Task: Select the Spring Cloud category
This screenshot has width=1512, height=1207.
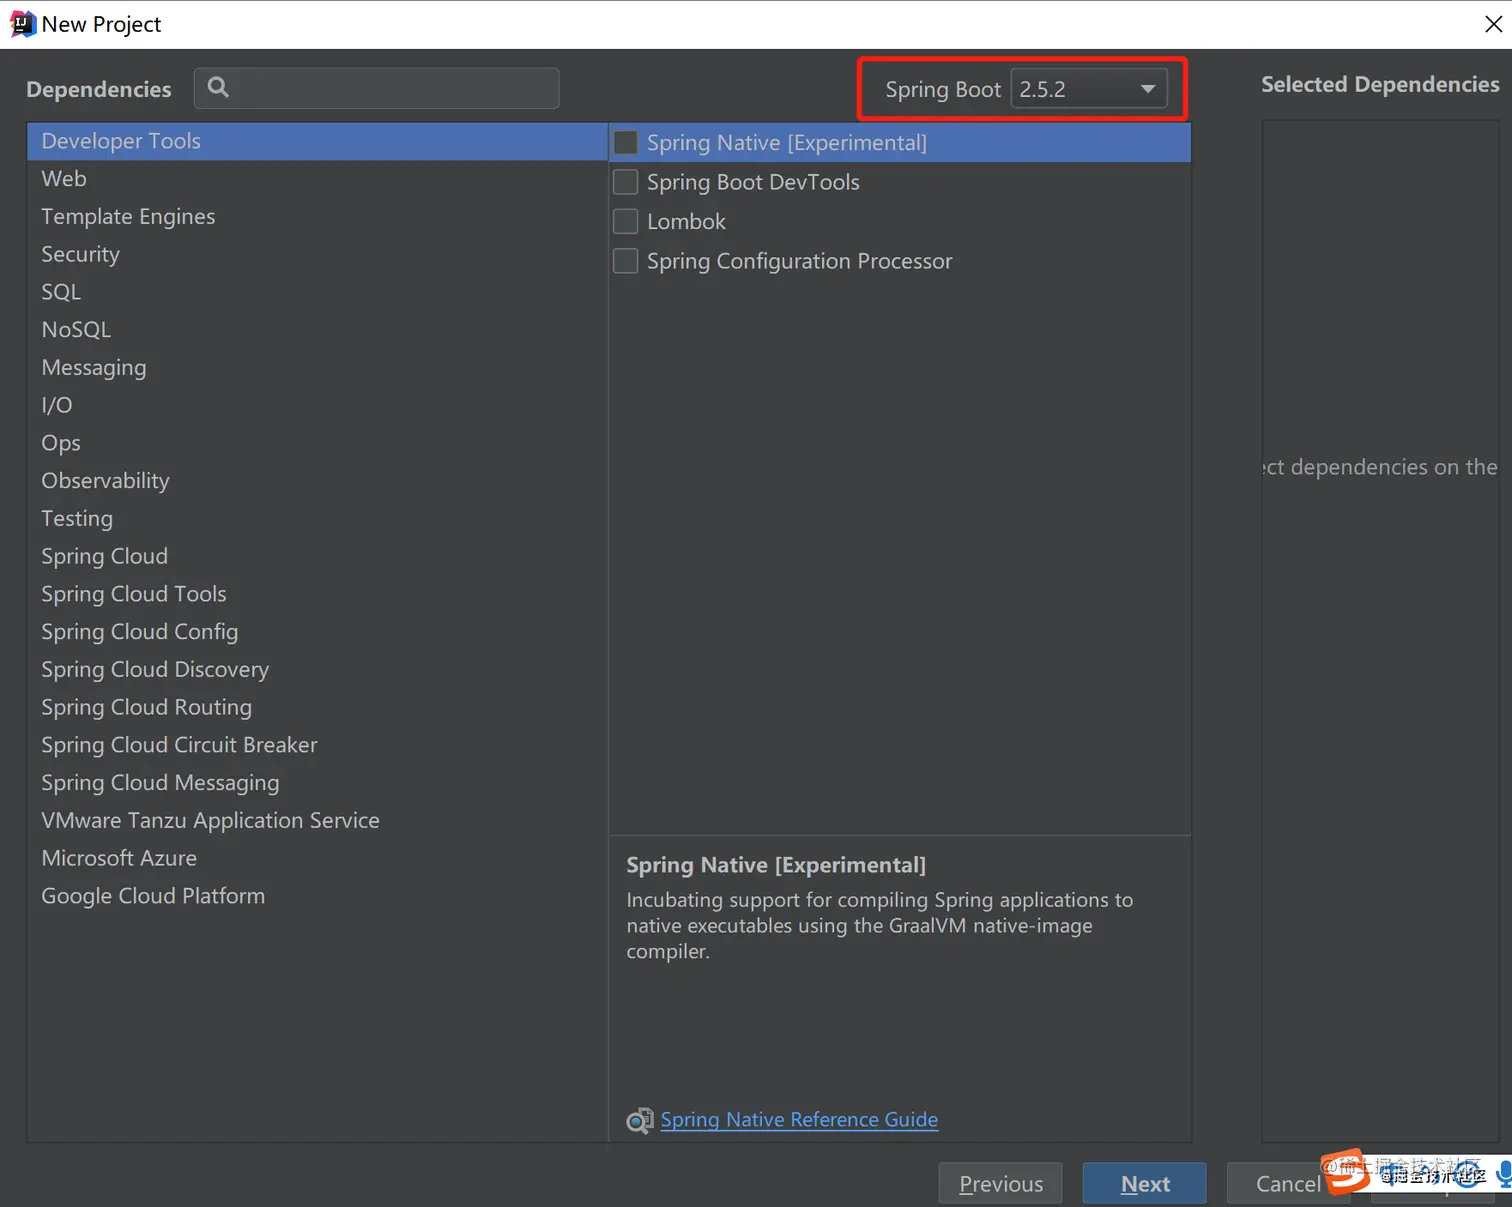Action: point(317,556)
